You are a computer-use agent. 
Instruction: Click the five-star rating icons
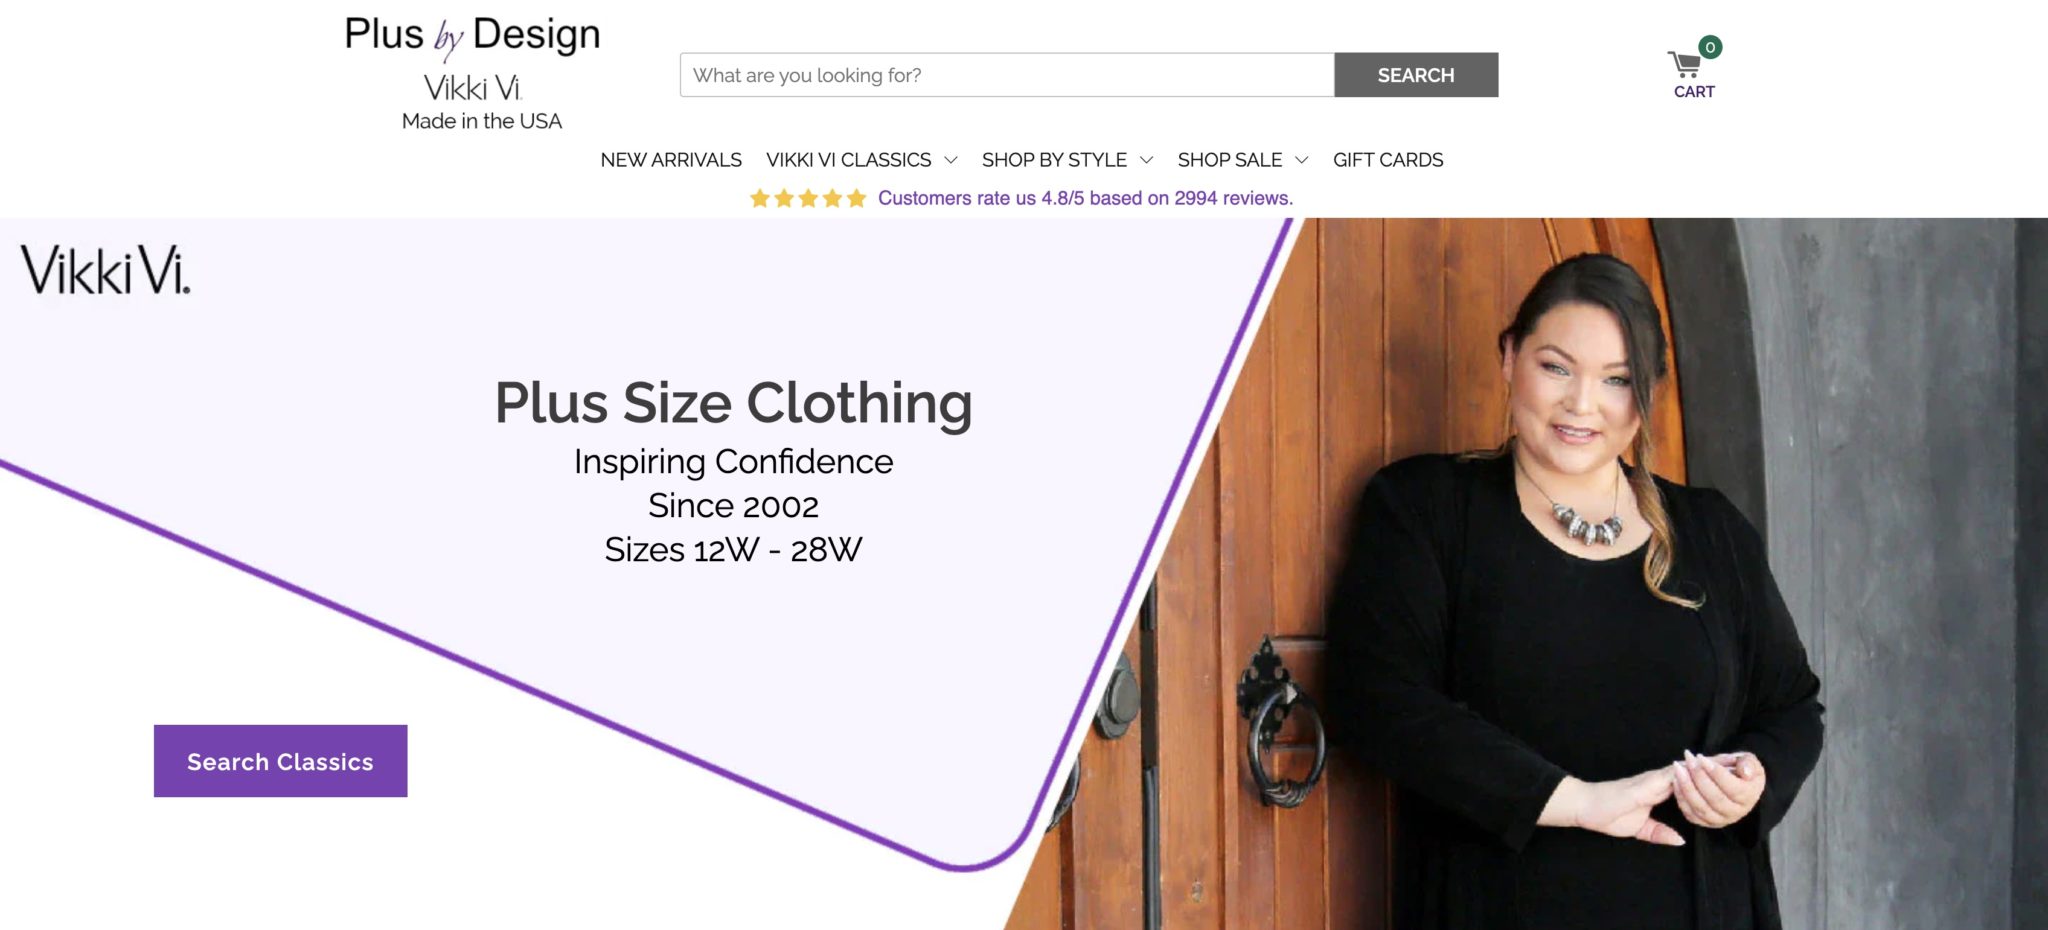click(x=808, y=198)
